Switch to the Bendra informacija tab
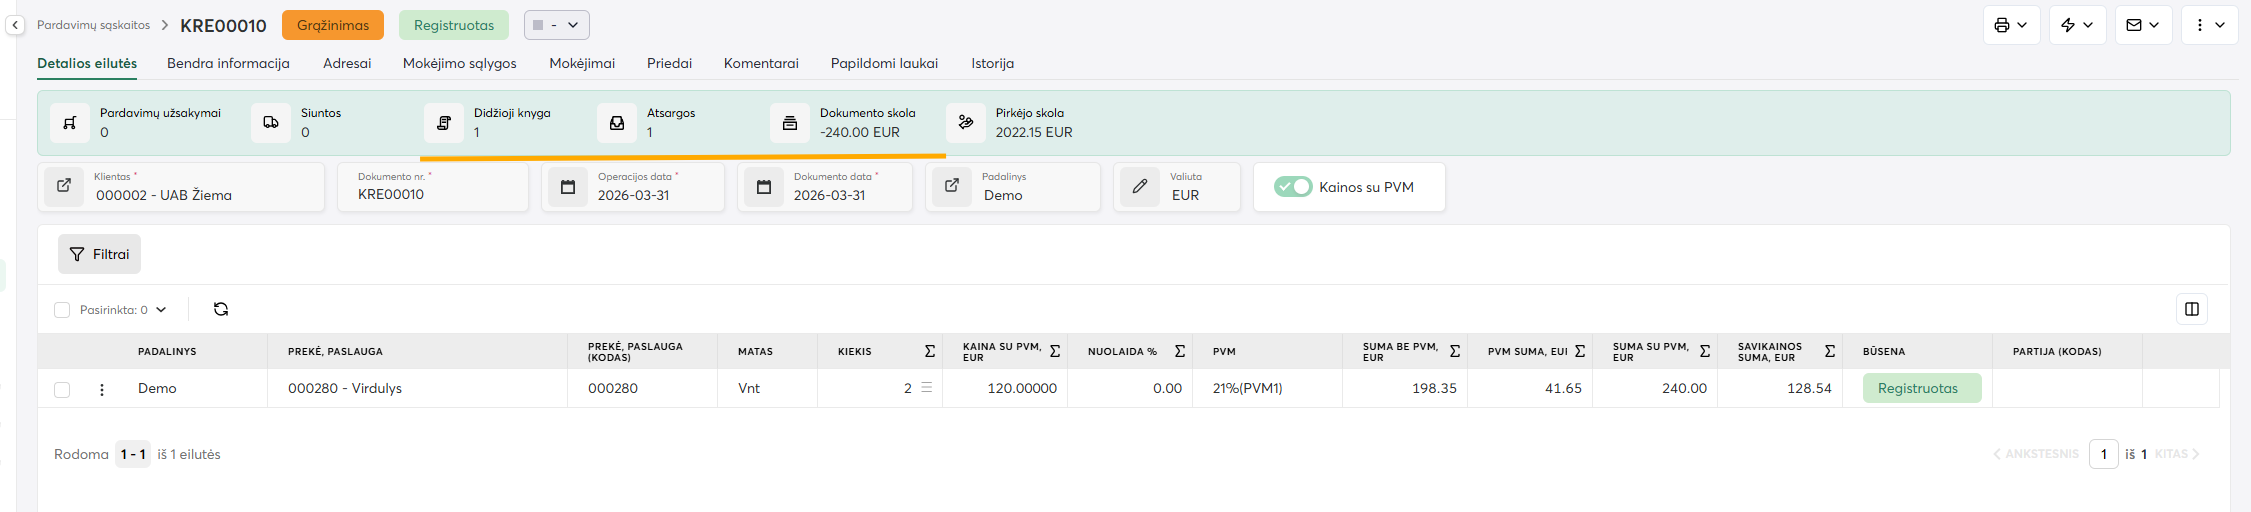 click(x=228, y=63)
